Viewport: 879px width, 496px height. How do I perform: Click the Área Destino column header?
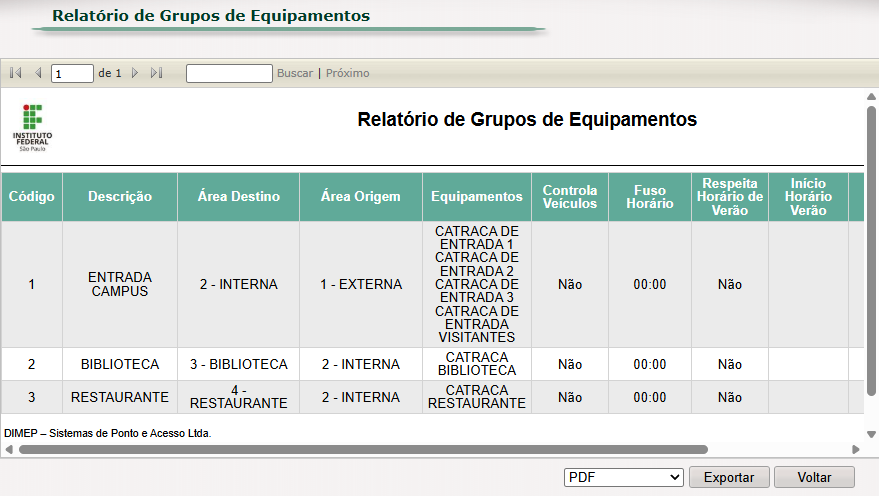pos(239,197)
